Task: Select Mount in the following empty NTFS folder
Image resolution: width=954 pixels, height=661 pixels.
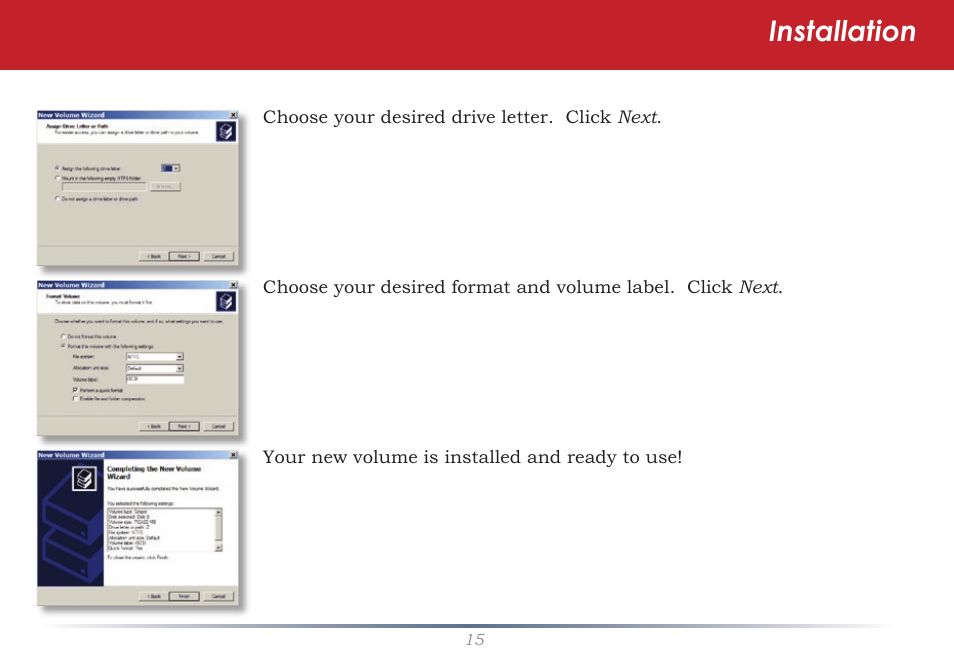Action: tap(58, 178)
